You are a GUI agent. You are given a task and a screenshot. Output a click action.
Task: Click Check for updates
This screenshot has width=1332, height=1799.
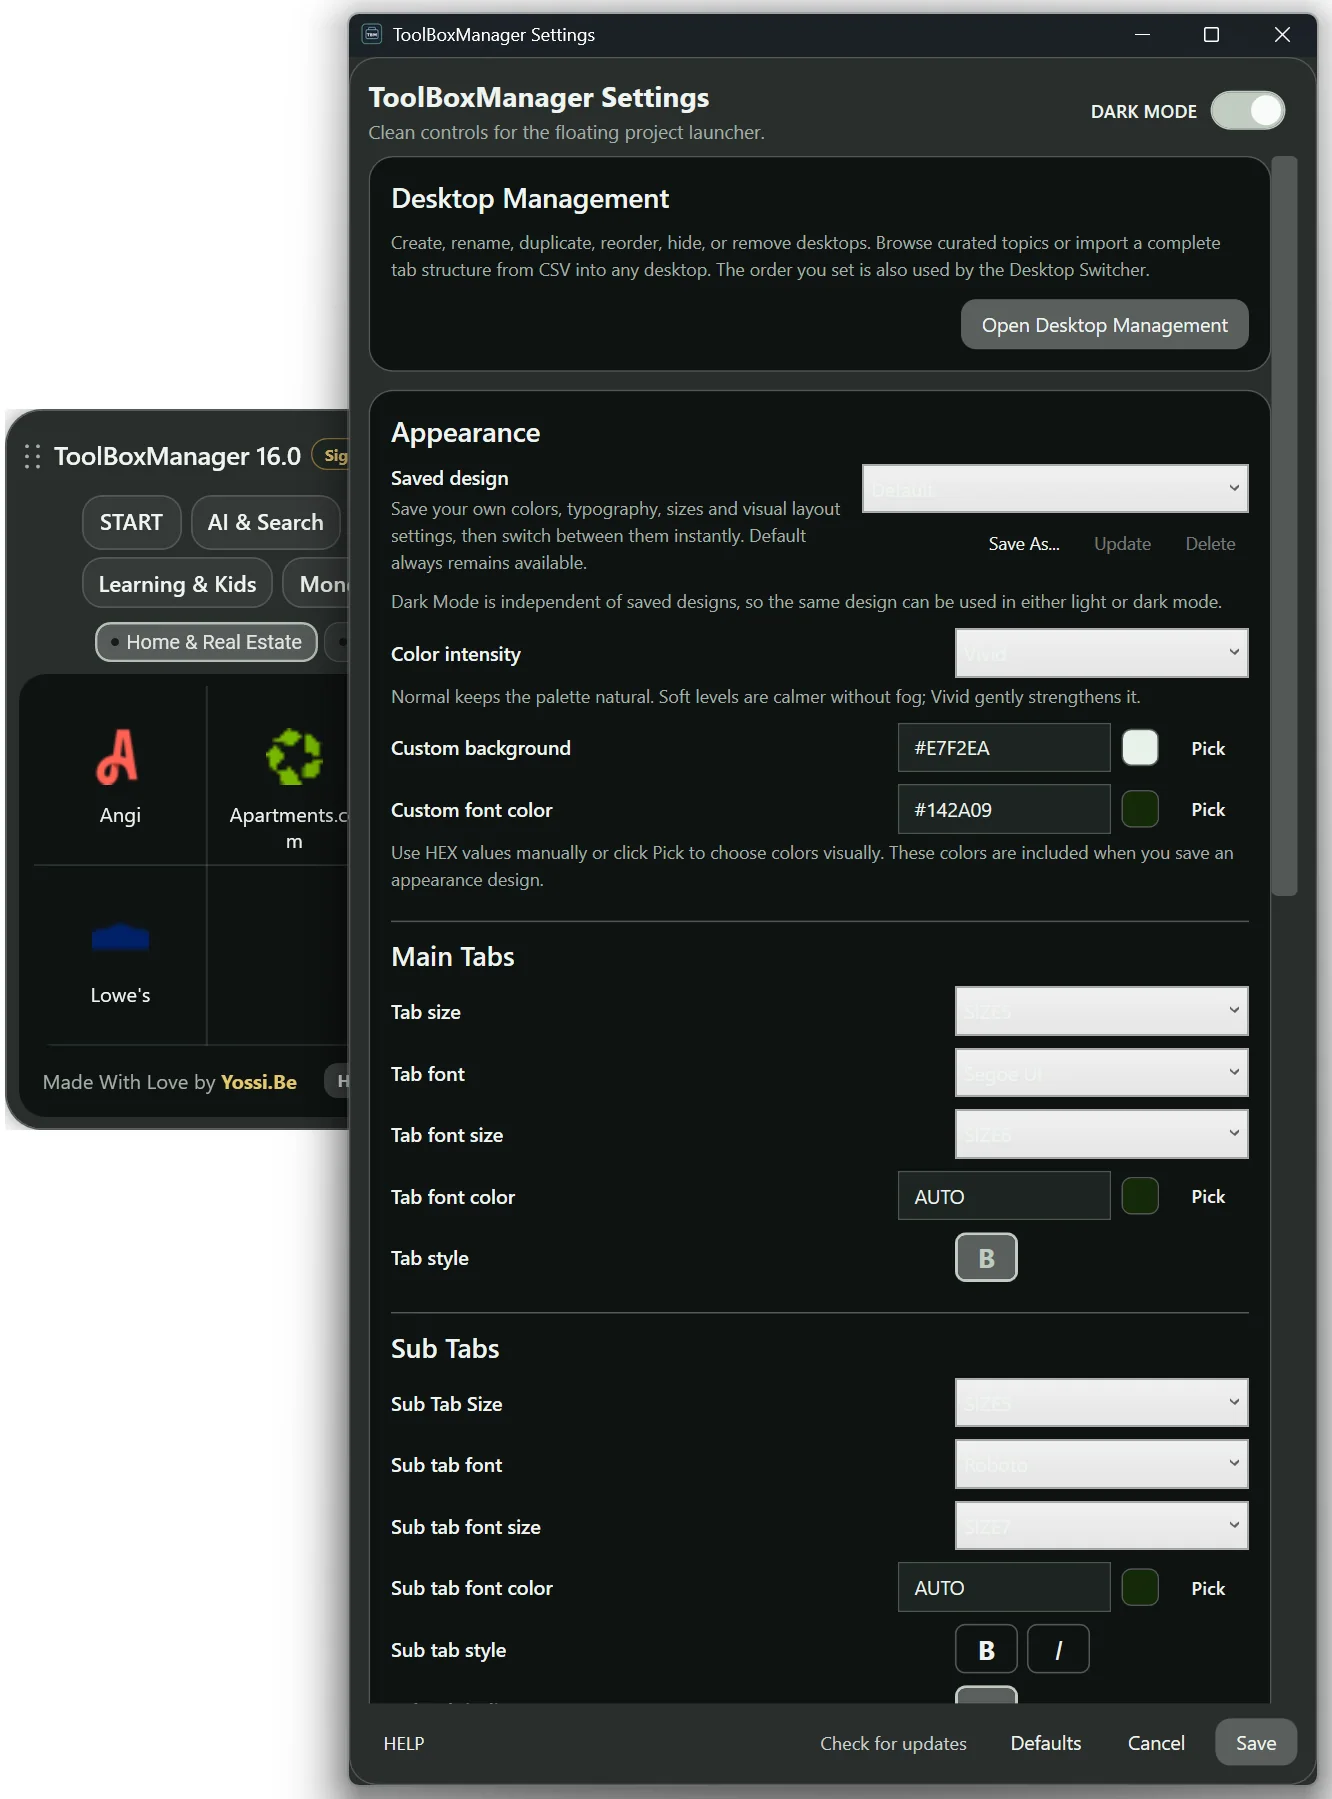[x=893, y=1743]
